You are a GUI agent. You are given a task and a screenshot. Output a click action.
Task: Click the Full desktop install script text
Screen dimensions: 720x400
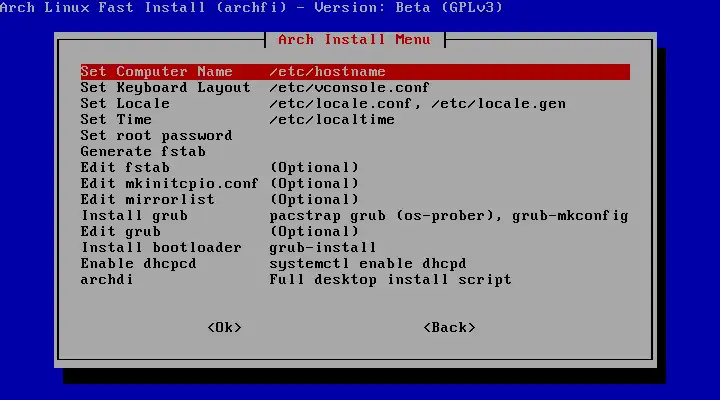[390, 280]
